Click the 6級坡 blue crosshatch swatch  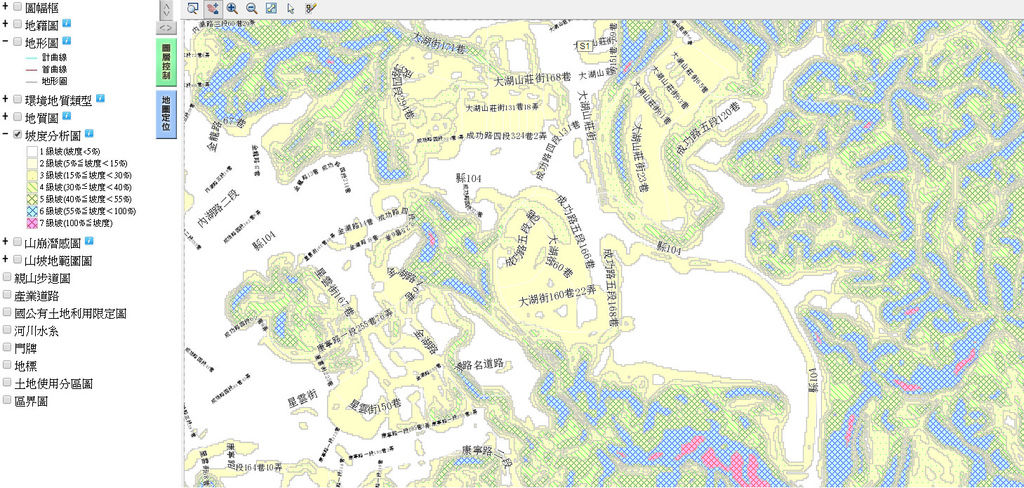point(31,211)
